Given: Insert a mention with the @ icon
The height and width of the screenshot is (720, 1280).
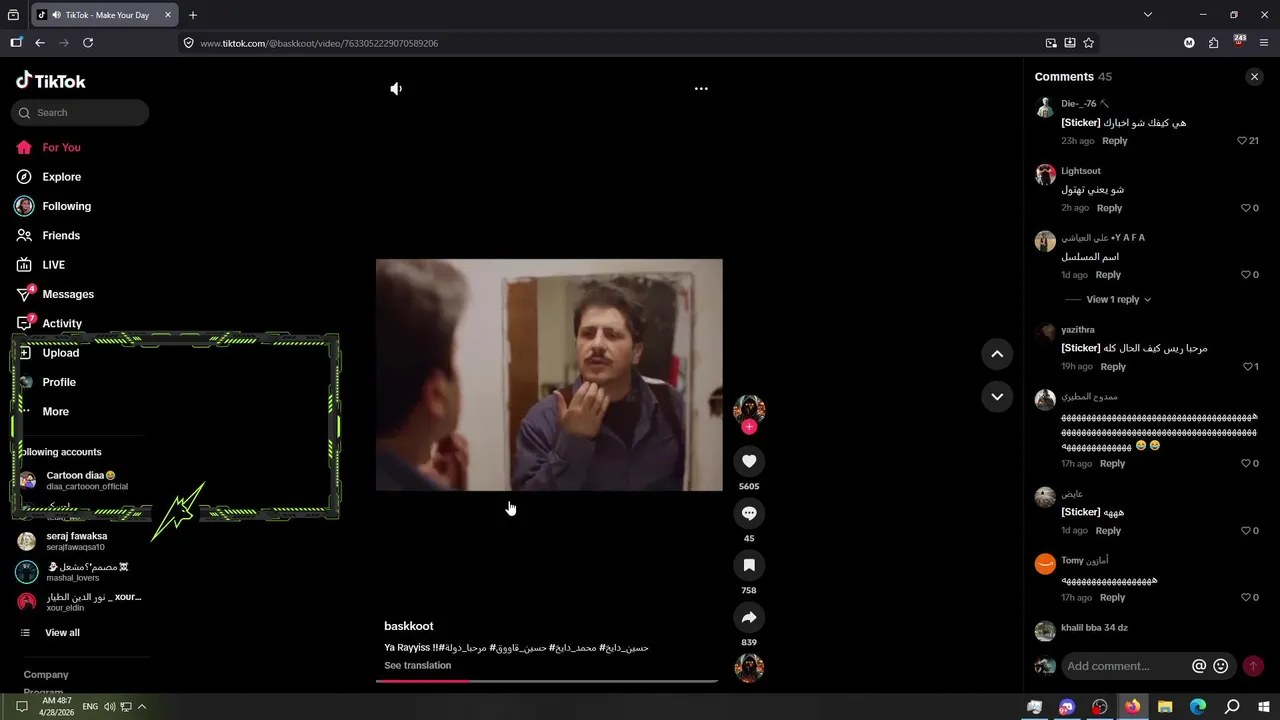Looking at the screenshot, I should pos(1199,666).
